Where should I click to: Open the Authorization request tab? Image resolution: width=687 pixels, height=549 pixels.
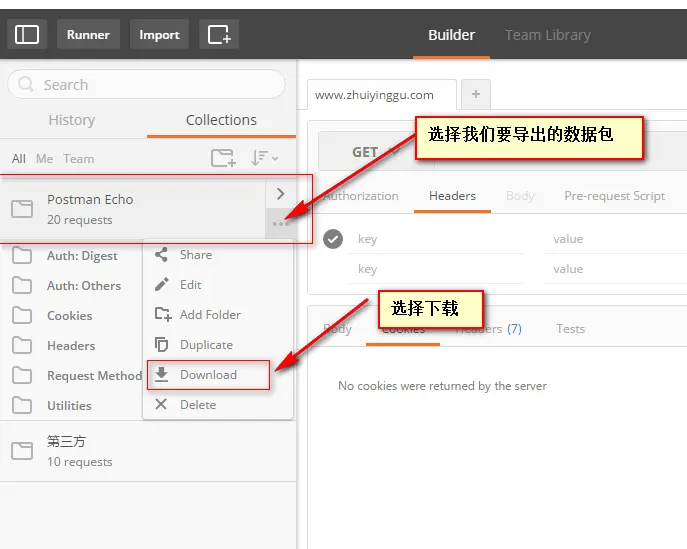[x=361, y=196]
